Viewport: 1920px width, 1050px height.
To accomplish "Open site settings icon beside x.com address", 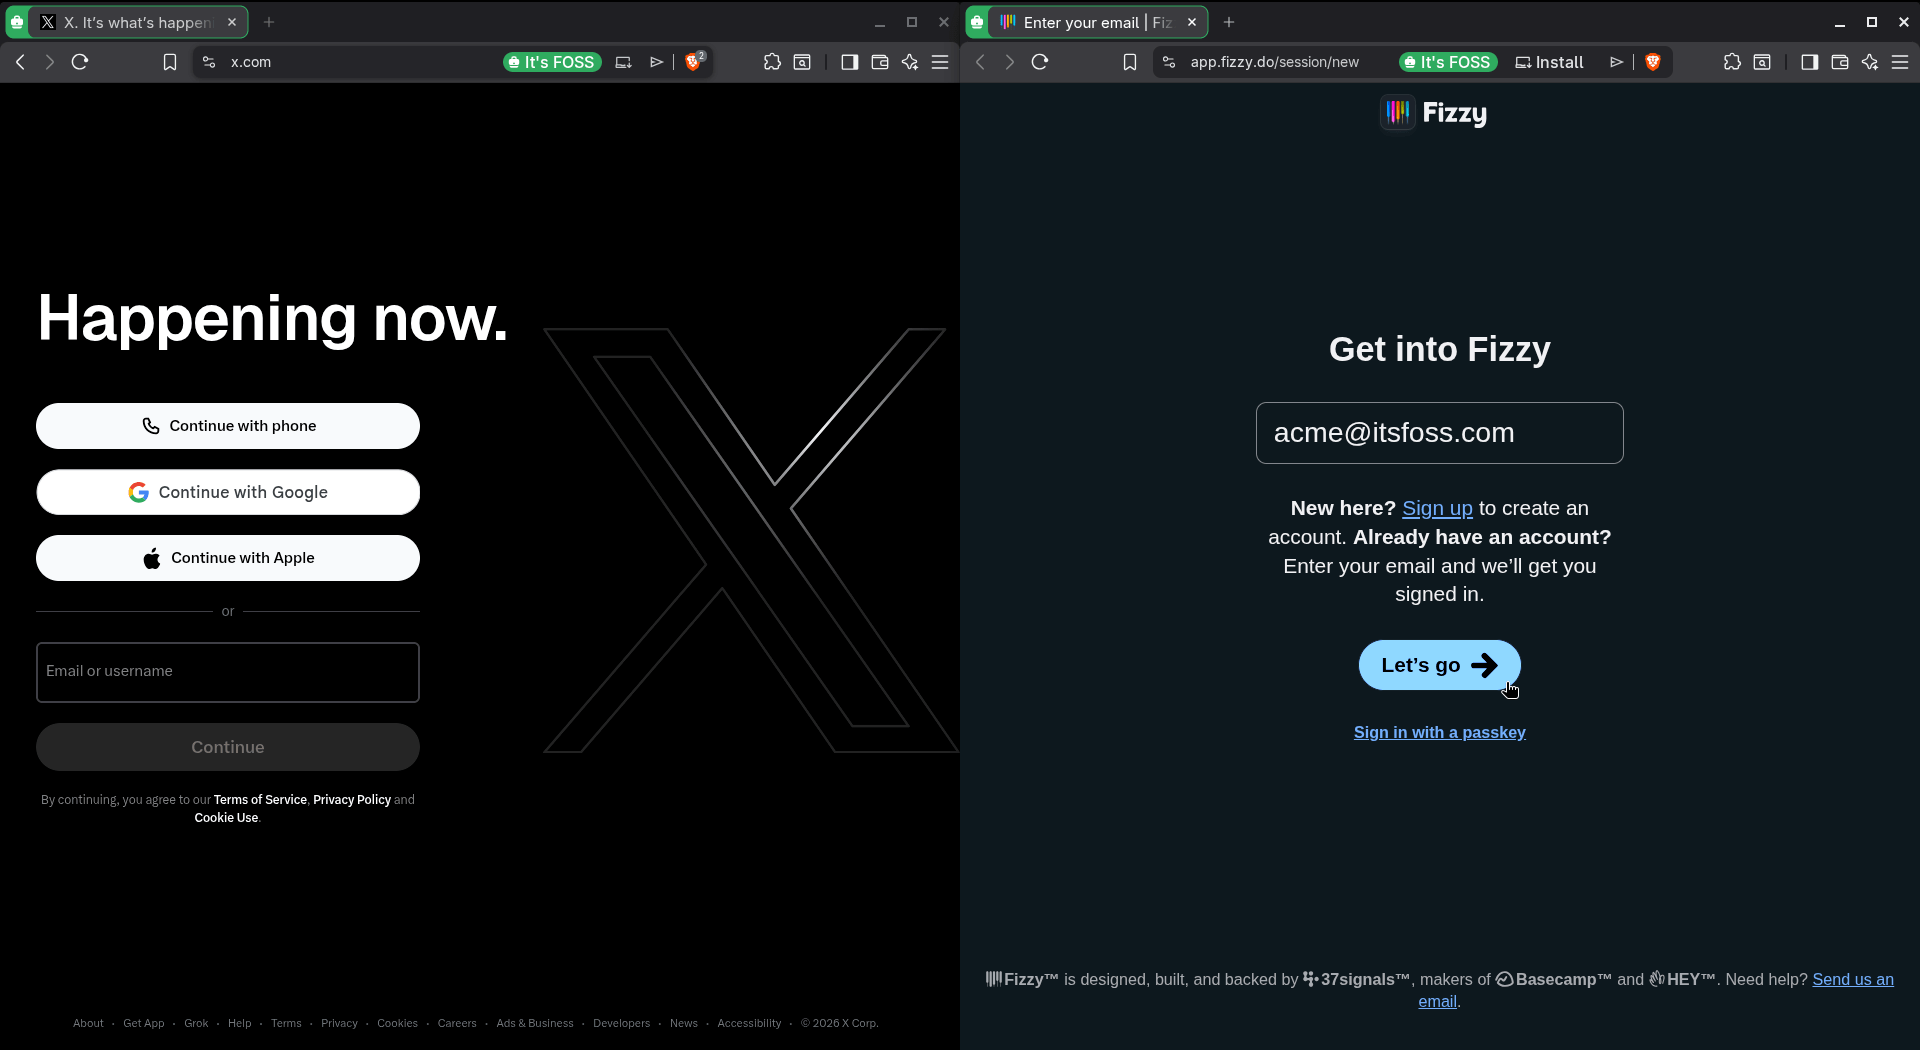I will pos(209,62).
